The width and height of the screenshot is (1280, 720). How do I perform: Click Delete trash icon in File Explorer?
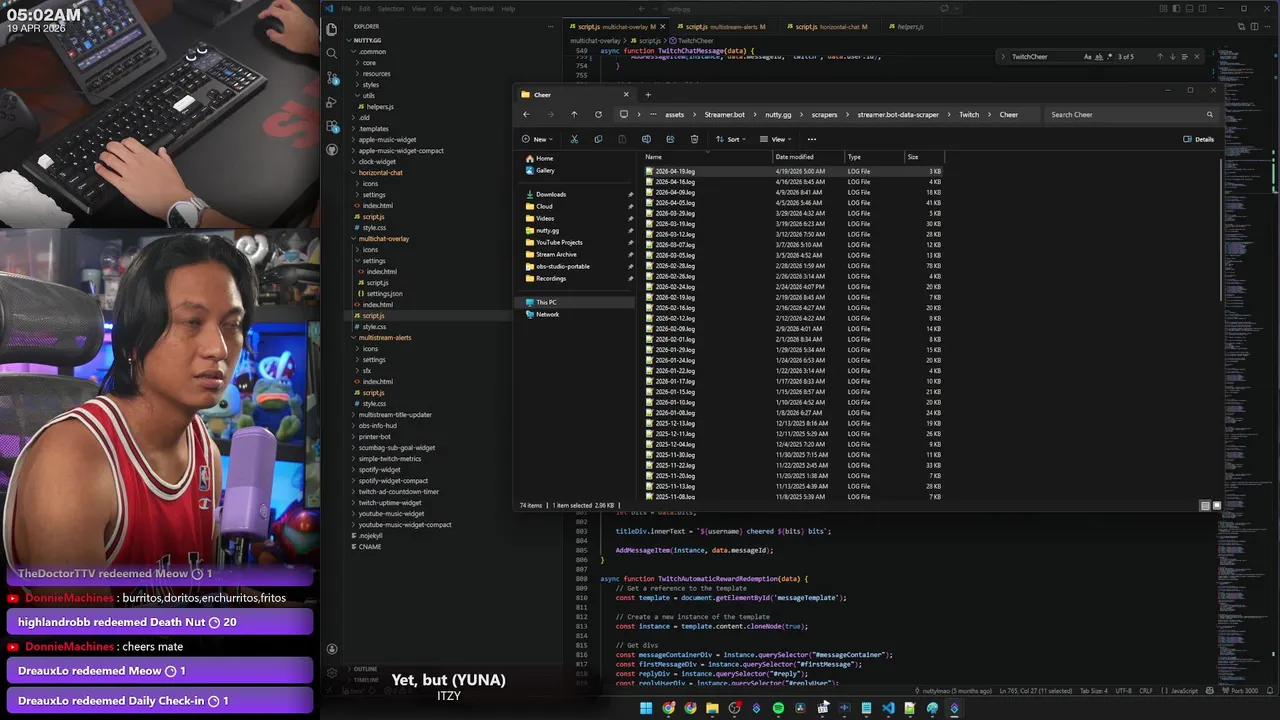pyautogui.click(x=694, y=139)
